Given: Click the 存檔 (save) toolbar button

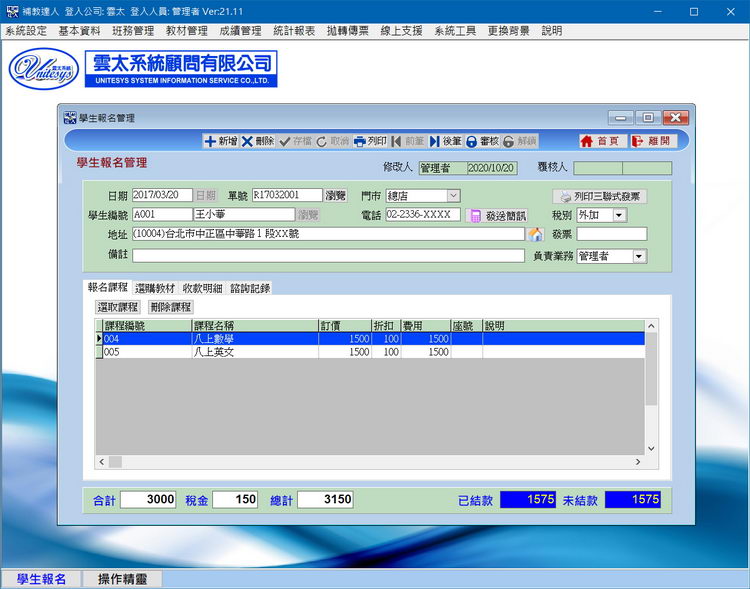Looking at the screenshot, I should [x=296, y=141].
